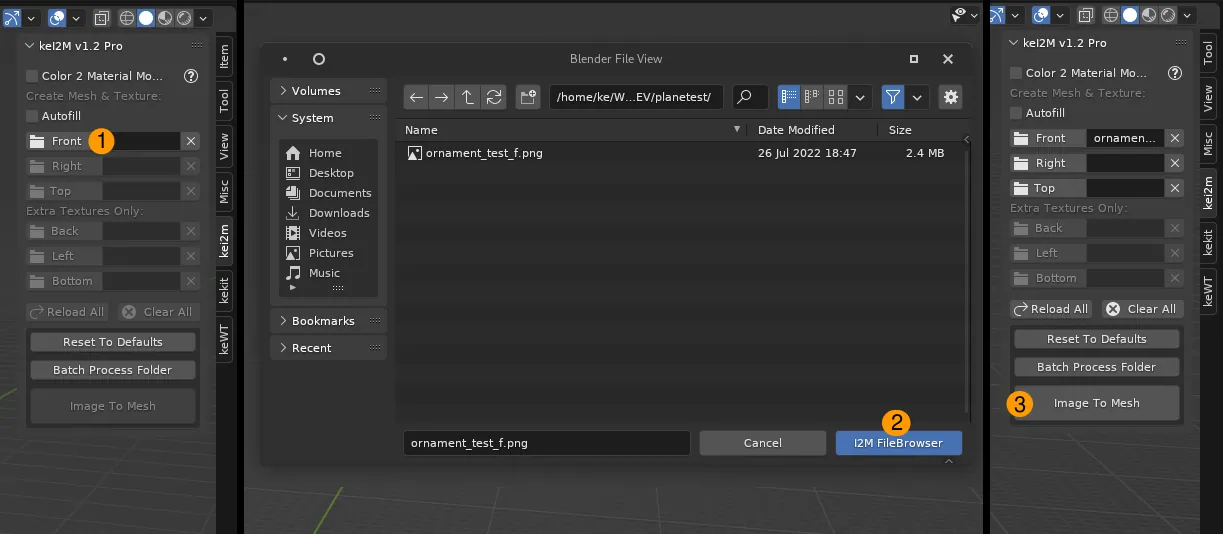Click the file path input field
The height and width of the screenshot is (534, 1223).
coord(635,97)
